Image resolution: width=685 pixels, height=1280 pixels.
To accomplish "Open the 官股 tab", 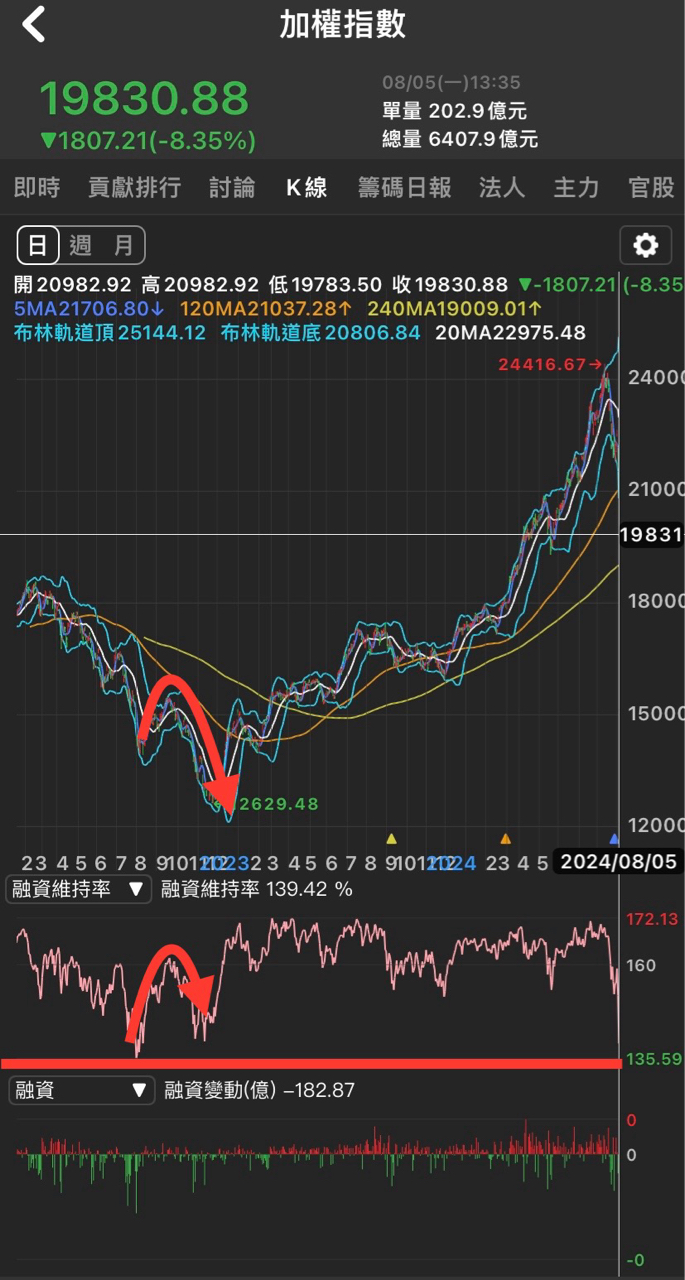I will tap(651, 187).
